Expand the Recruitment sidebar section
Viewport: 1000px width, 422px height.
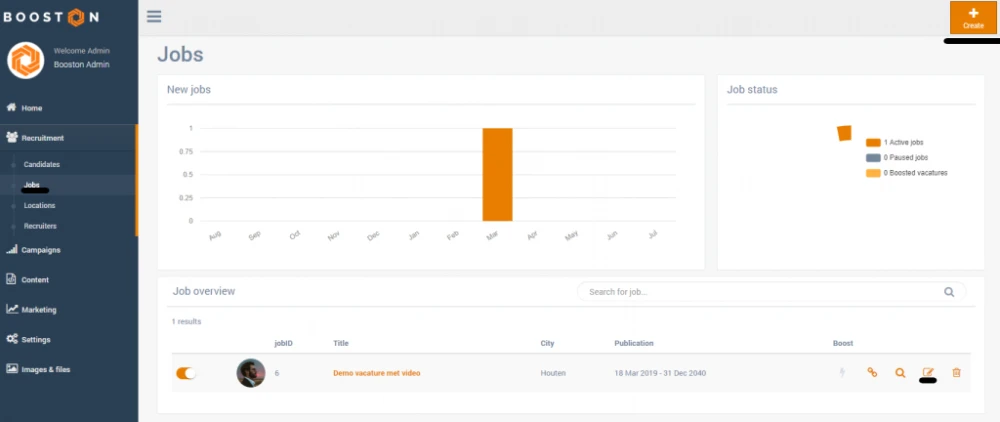coord(43,138)
